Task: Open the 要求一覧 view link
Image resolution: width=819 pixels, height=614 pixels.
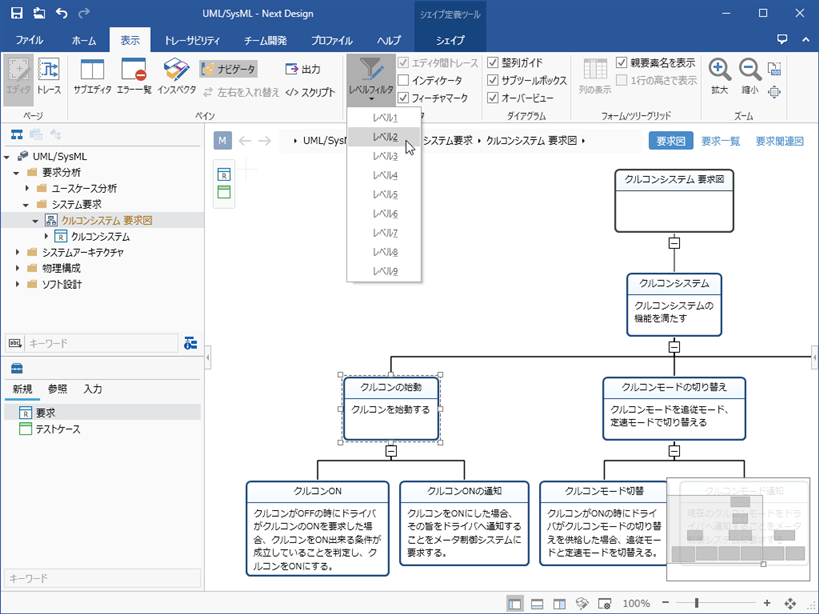Action: [720, 141]
